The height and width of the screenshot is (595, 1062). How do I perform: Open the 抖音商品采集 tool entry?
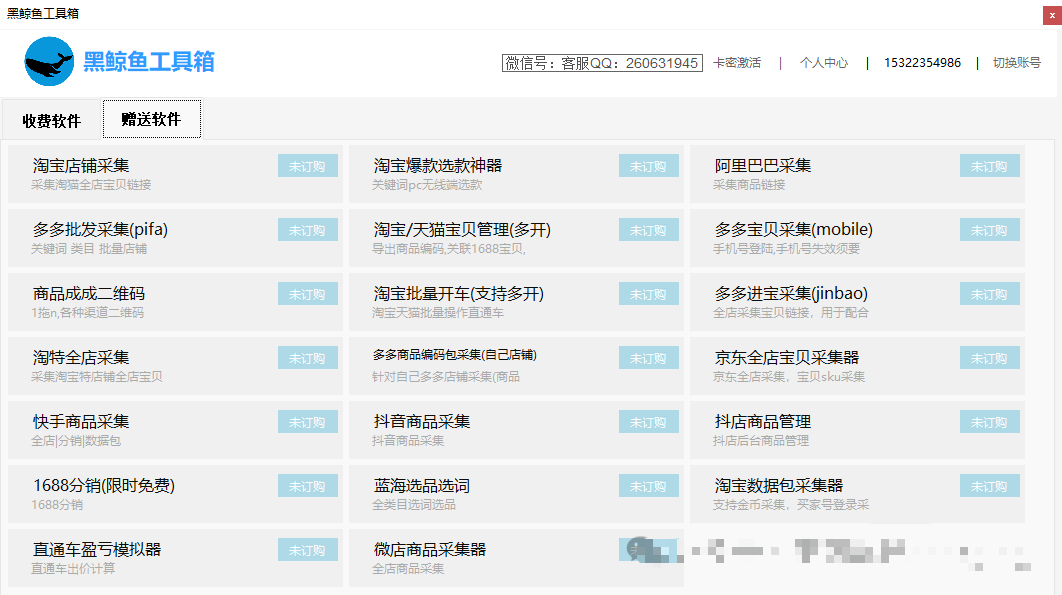(421, 422)
